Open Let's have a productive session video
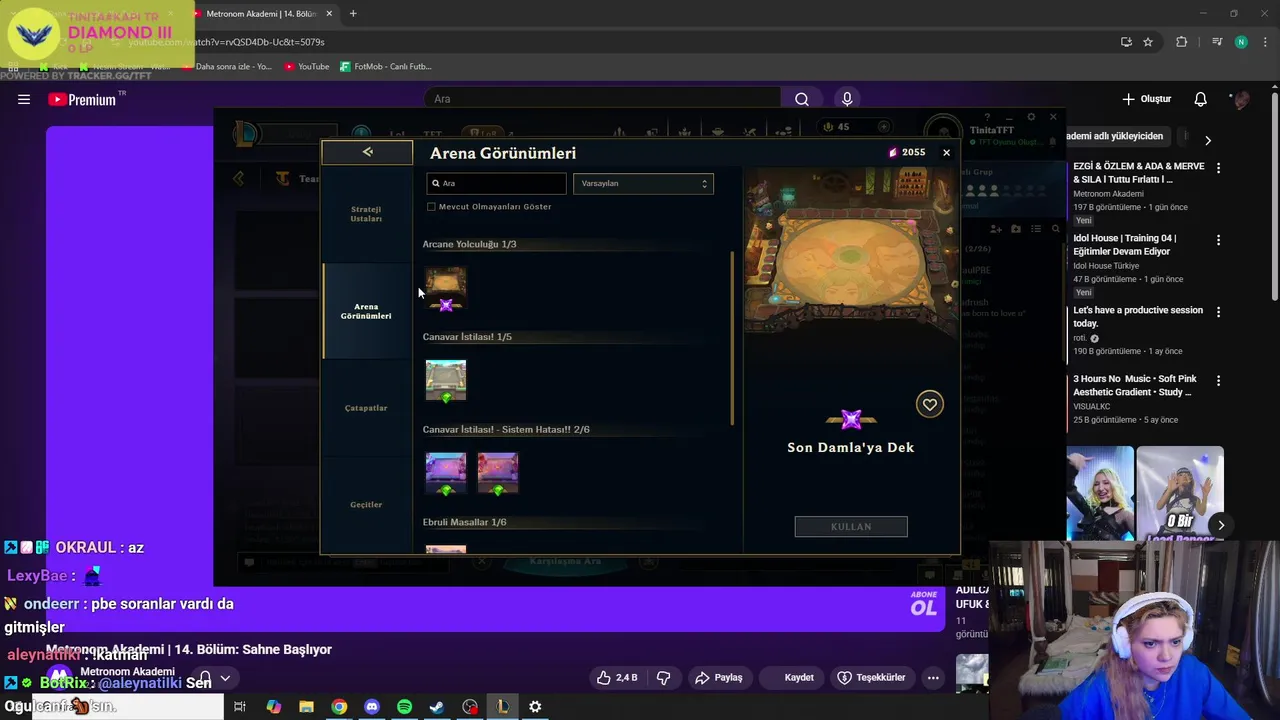 1138,317
